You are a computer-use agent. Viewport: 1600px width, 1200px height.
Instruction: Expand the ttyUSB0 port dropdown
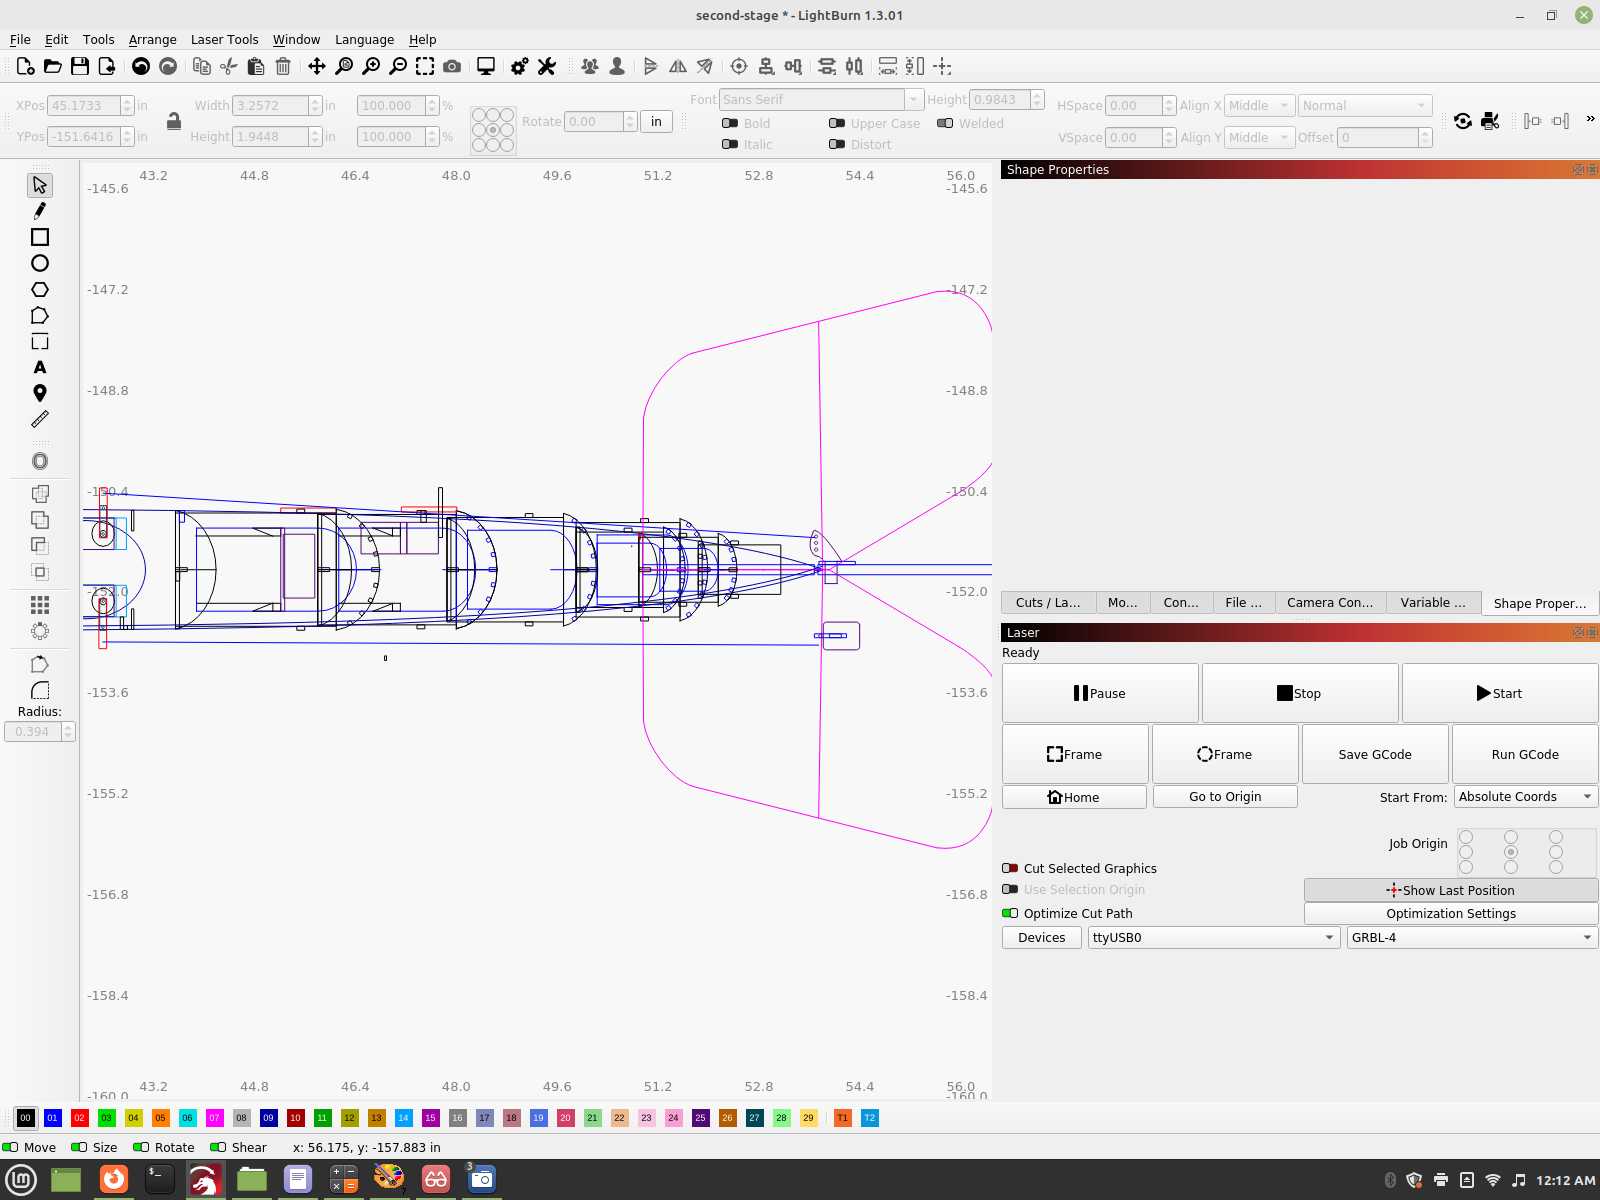(x=1213, y=937)
